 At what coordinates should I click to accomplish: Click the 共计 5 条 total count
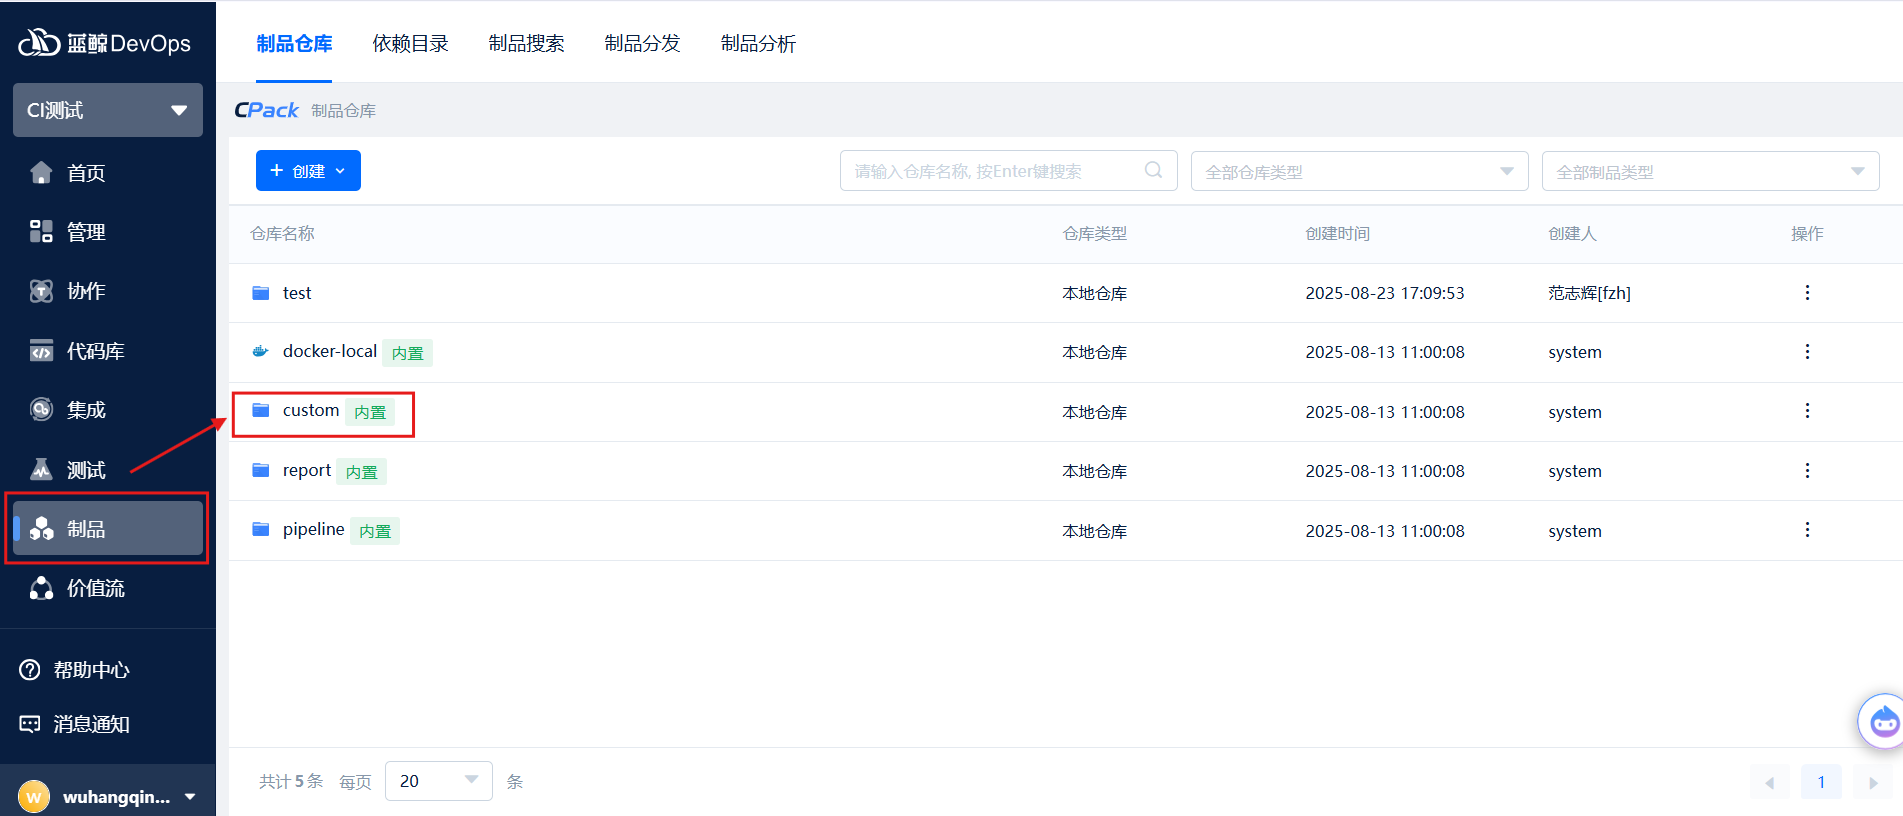291,781
